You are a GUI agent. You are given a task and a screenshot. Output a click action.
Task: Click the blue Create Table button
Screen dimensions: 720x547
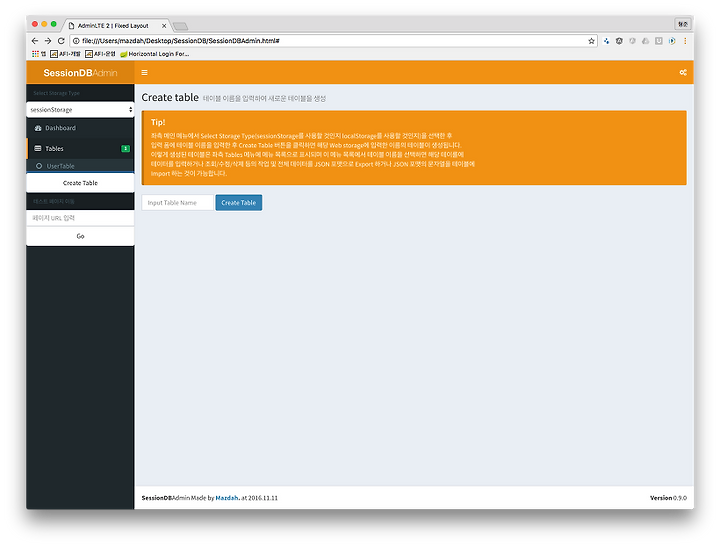tap(239, 203)
